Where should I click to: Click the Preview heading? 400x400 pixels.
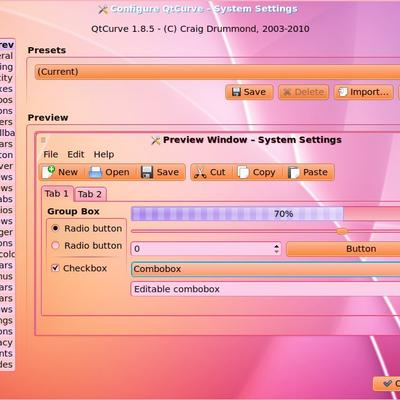pyautogui.click(x=48, y=118)
